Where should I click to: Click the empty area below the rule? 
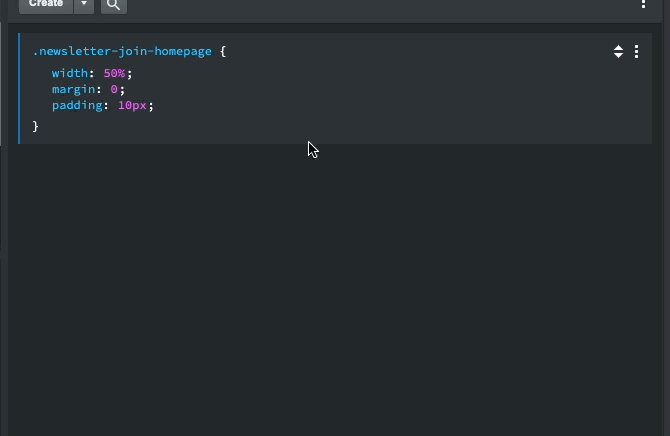(335, 290)
